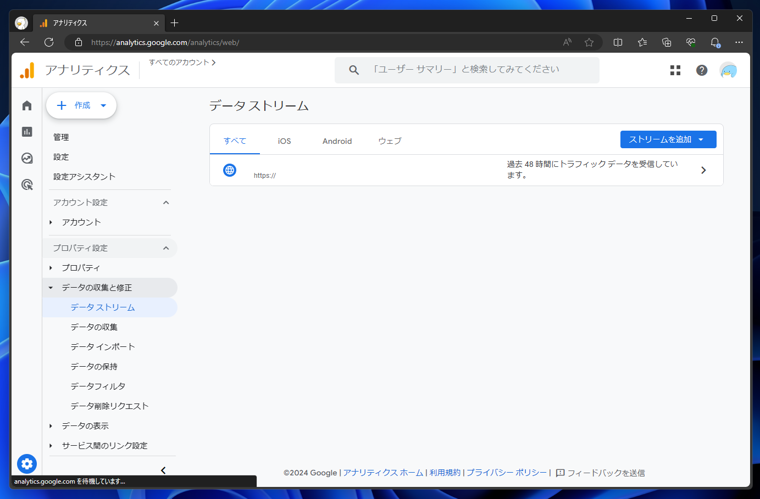
Task: Open the アナリティクス ホーム footer link
Action: [383, 473]
